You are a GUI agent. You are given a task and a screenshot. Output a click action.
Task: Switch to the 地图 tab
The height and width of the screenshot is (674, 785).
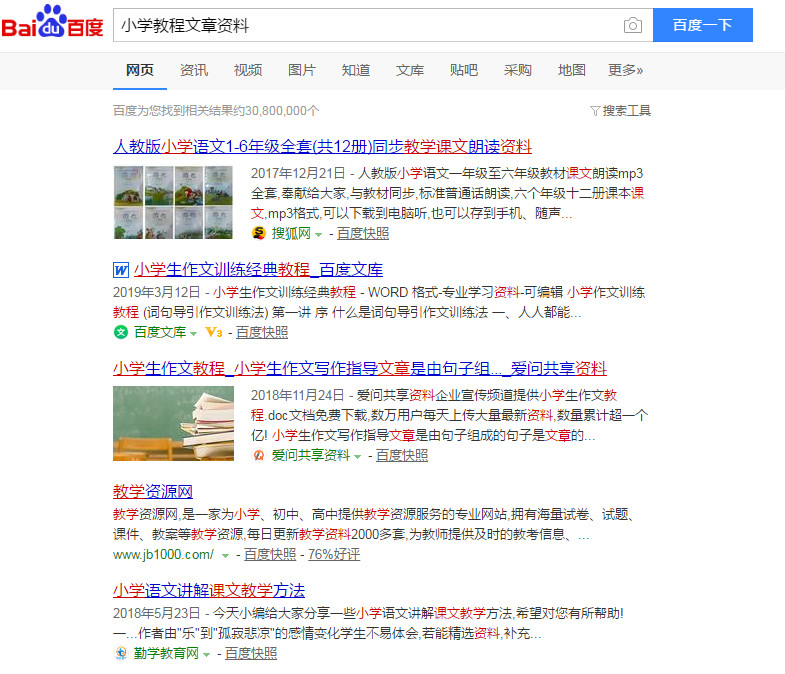tap(572, 70)
